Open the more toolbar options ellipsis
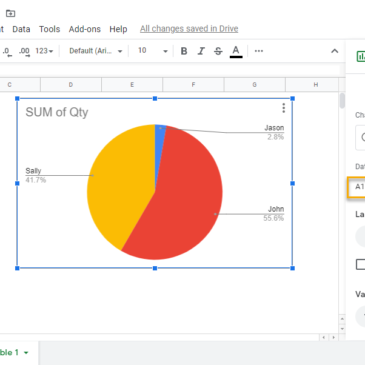The image size is (365, 365). [259, 51]
